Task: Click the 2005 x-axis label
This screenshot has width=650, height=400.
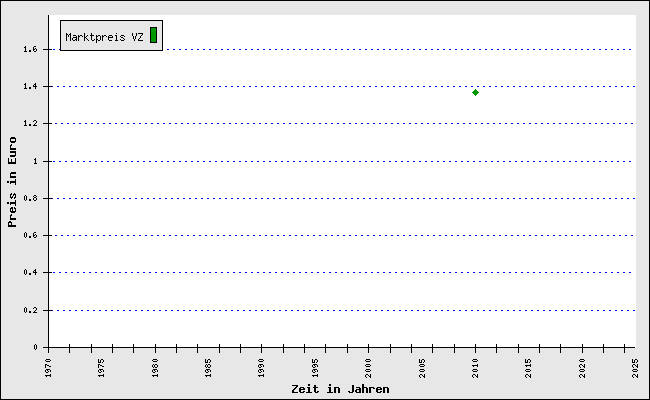Action: (422, 368)
